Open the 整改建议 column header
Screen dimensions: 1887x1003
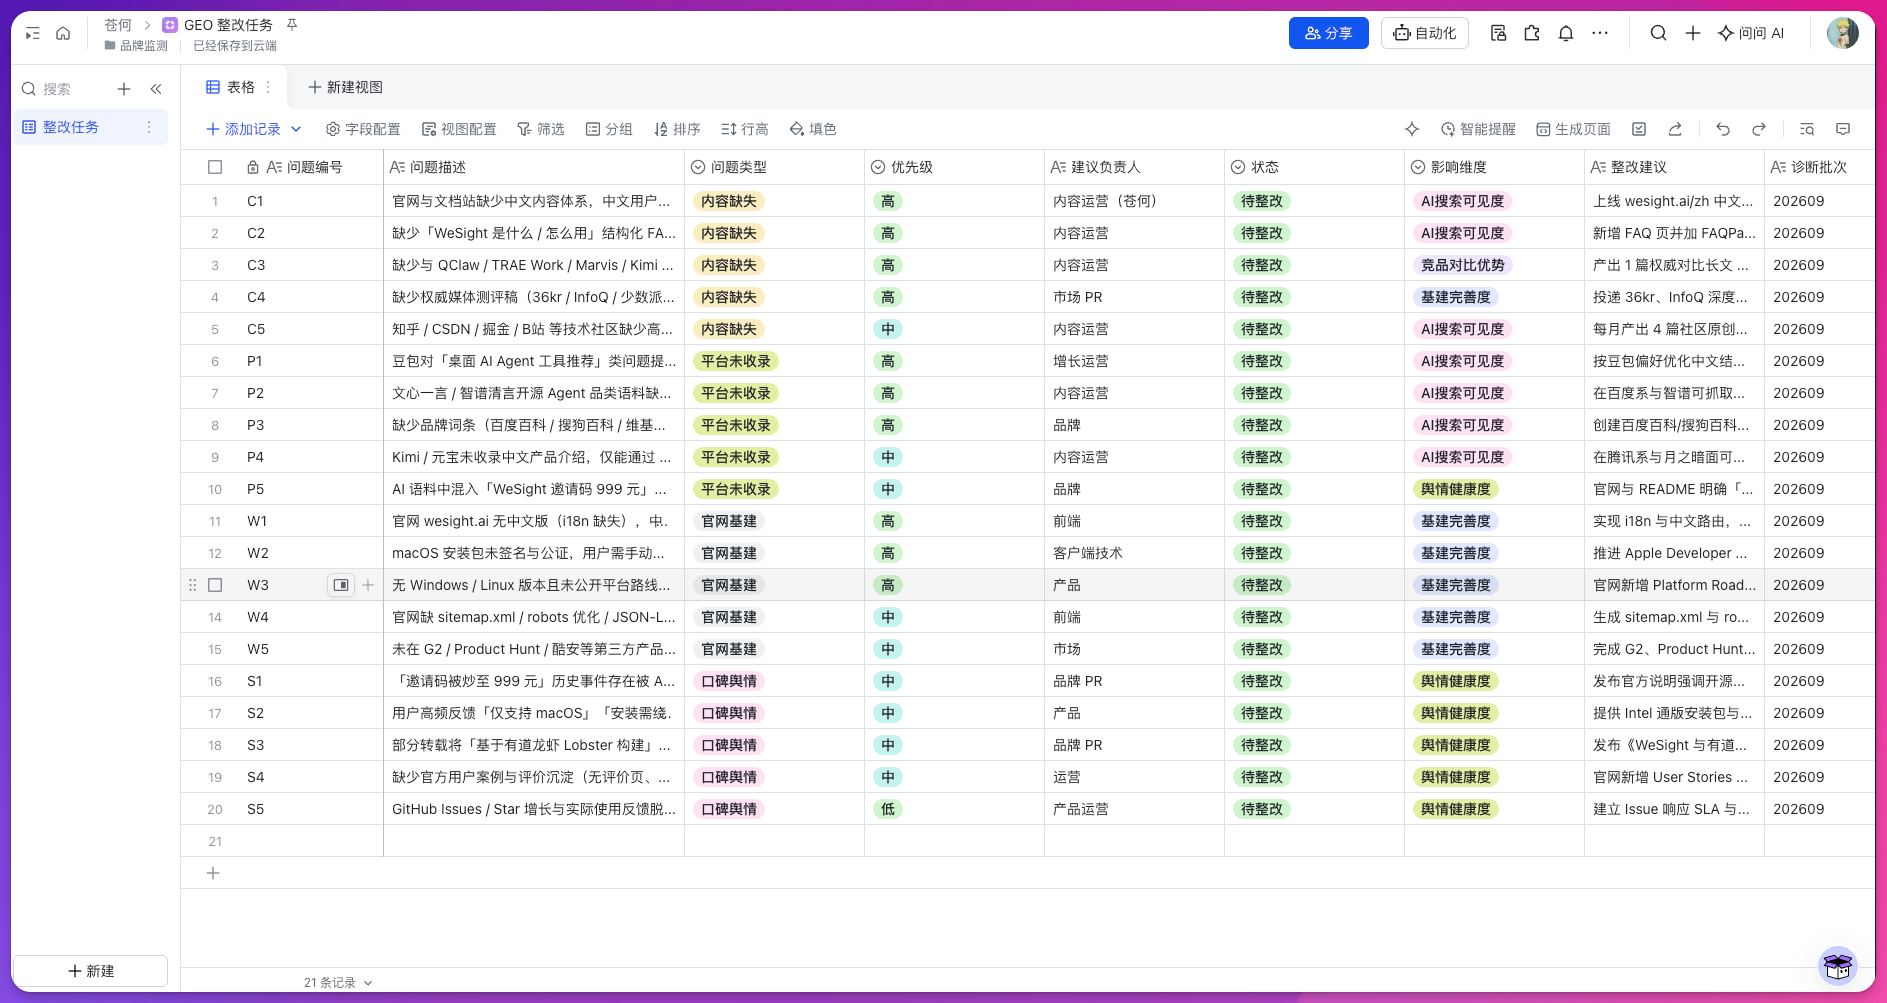coord(1674,167)
